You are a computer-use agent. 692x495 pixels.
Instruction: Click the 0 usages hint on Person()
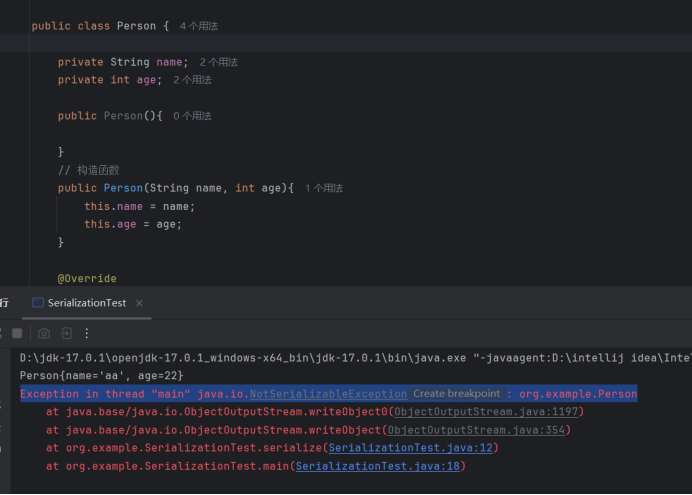pos(192,116)
